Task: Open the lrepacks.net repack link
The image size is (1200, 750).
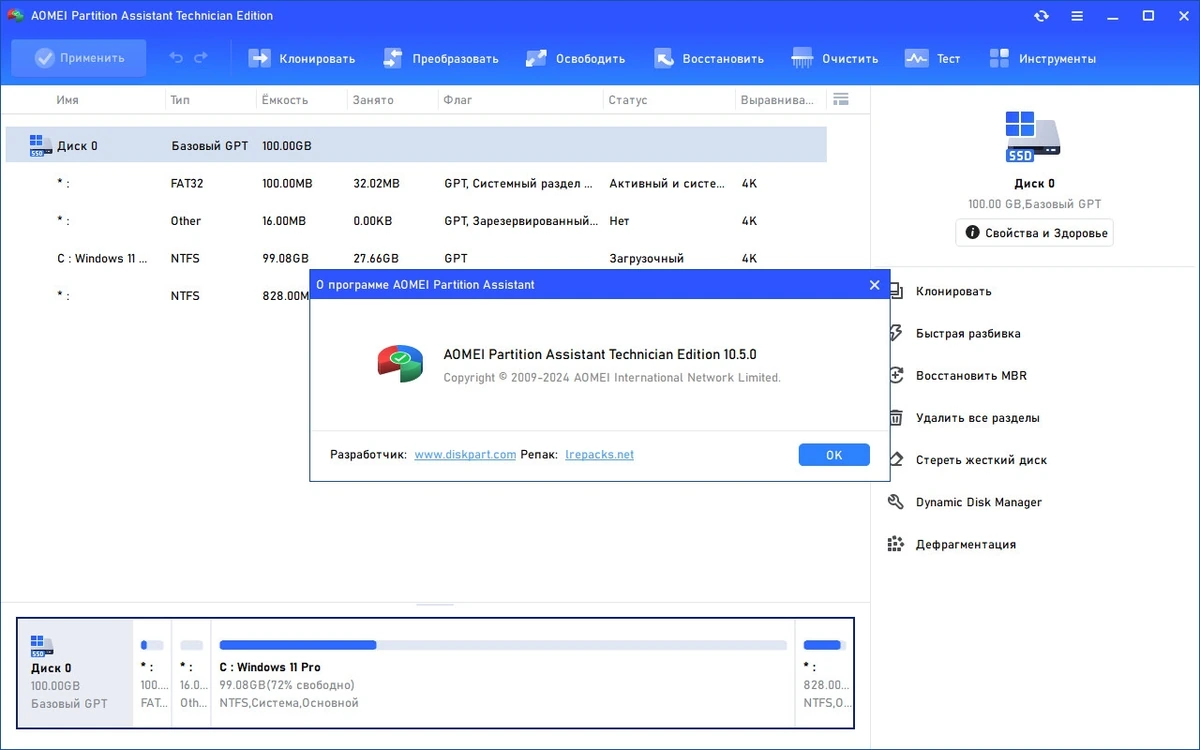Action: [x=599, y=454]
